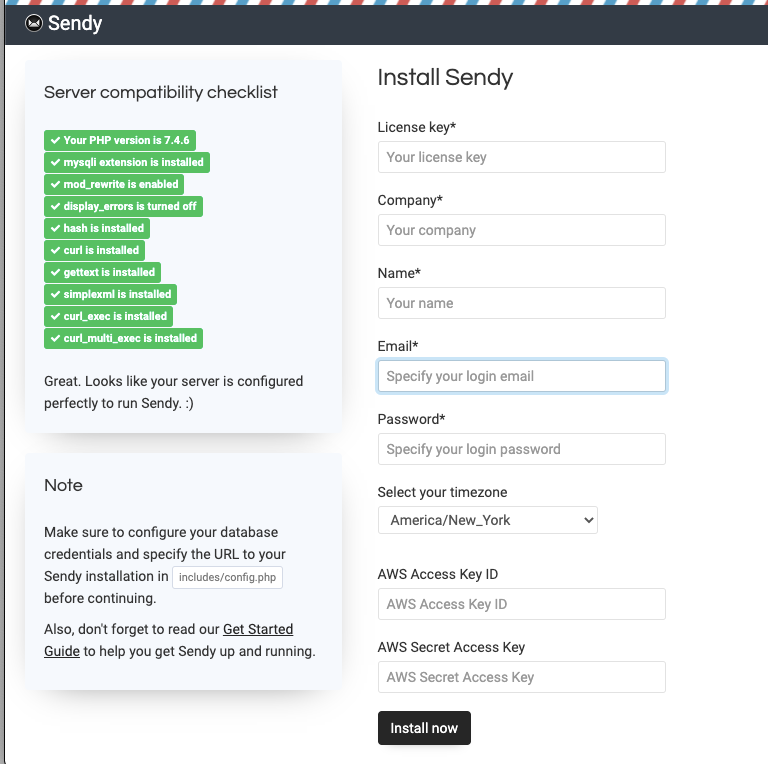Viewport: 768px width, 764px height.
Task: Click the simplexml is installed badge
Action: click(x=111, y=294)
